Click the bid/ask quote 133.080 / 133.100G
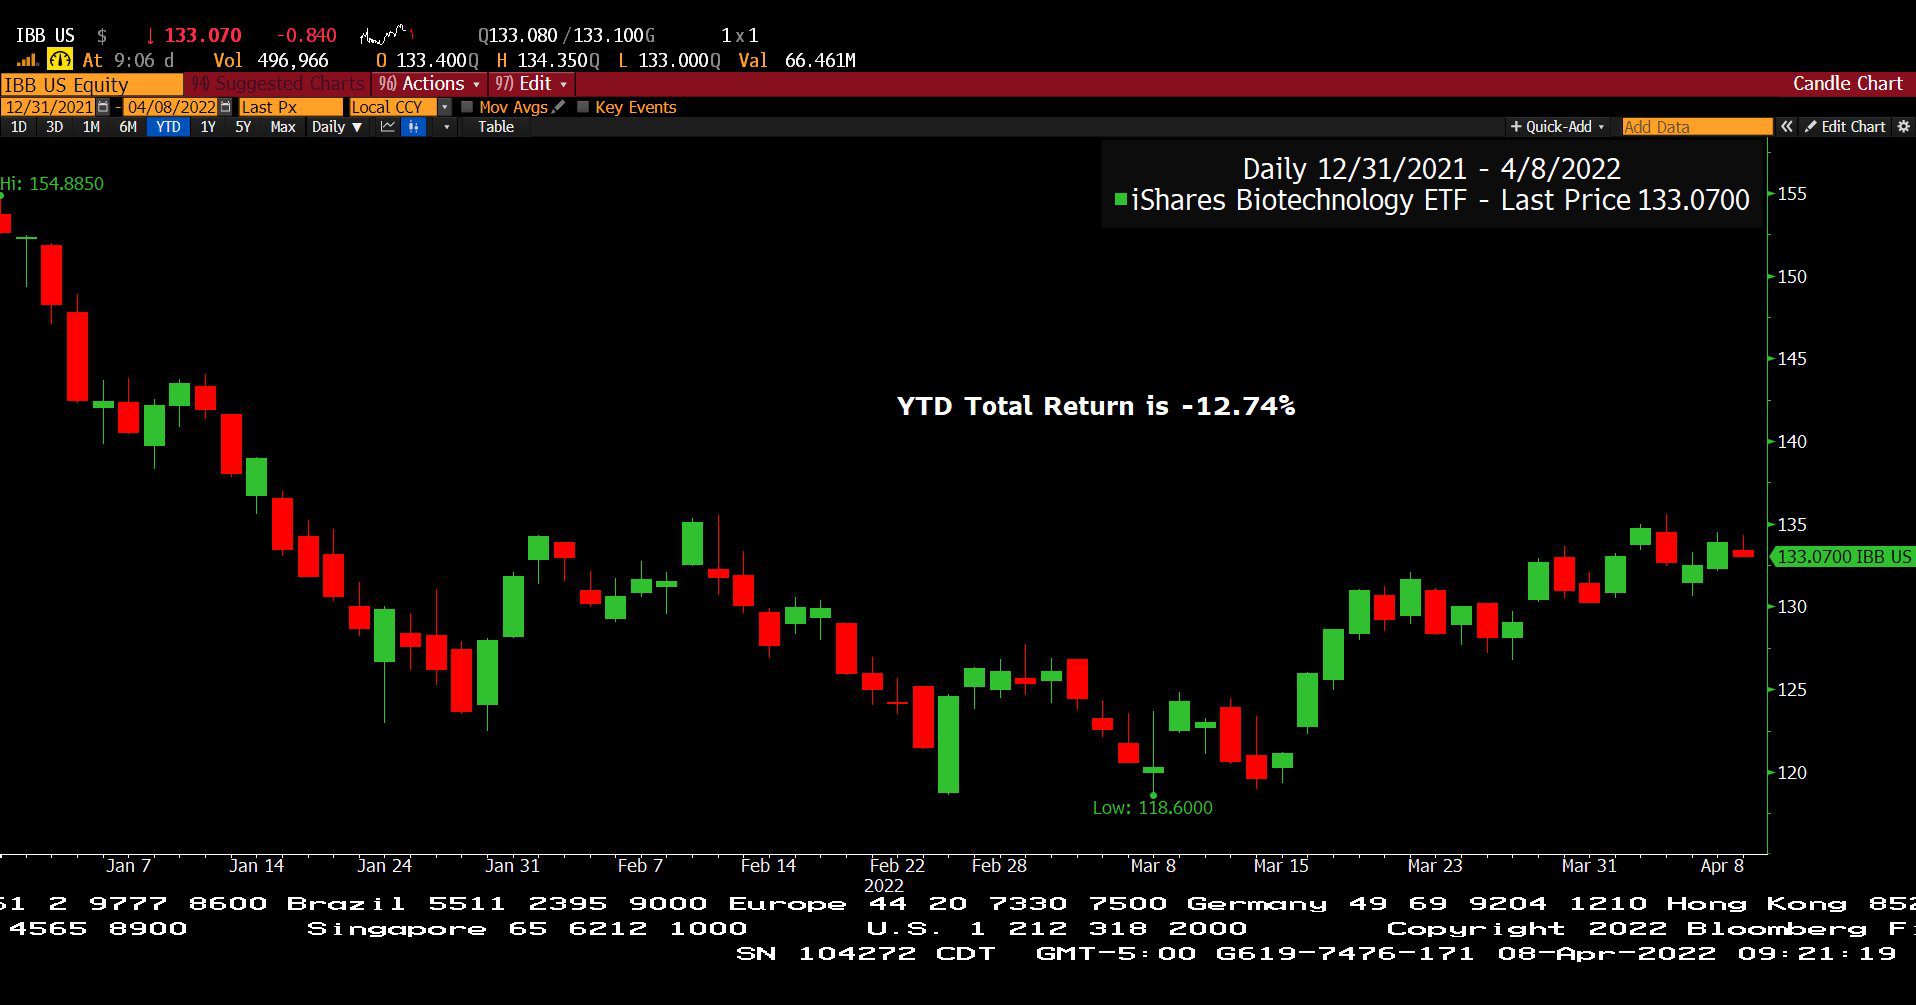 [566, 36]
